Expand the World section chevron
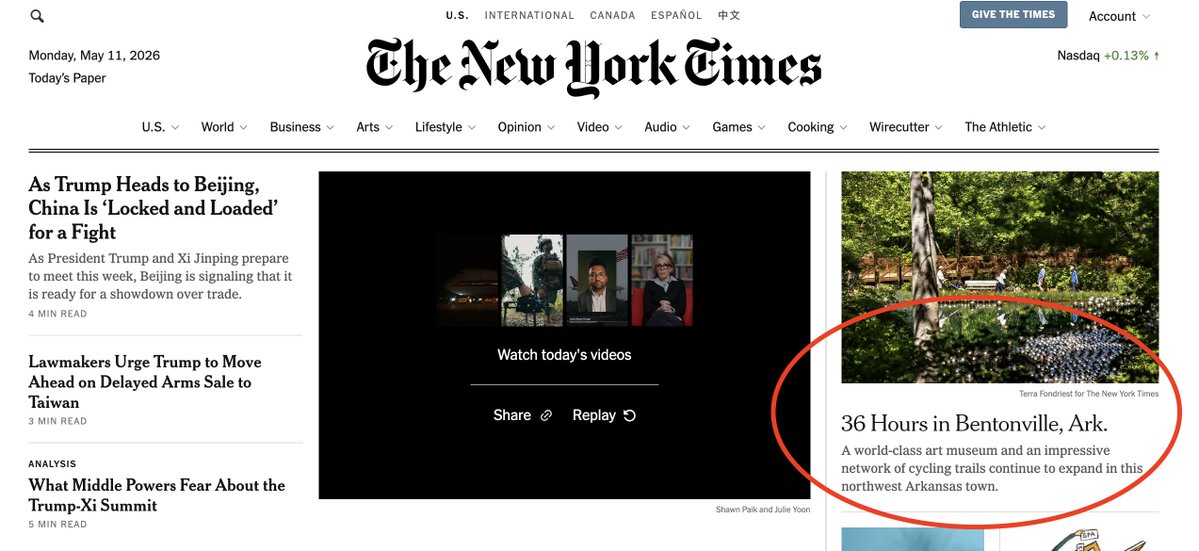1199x551 pixels. click(243, 128)
